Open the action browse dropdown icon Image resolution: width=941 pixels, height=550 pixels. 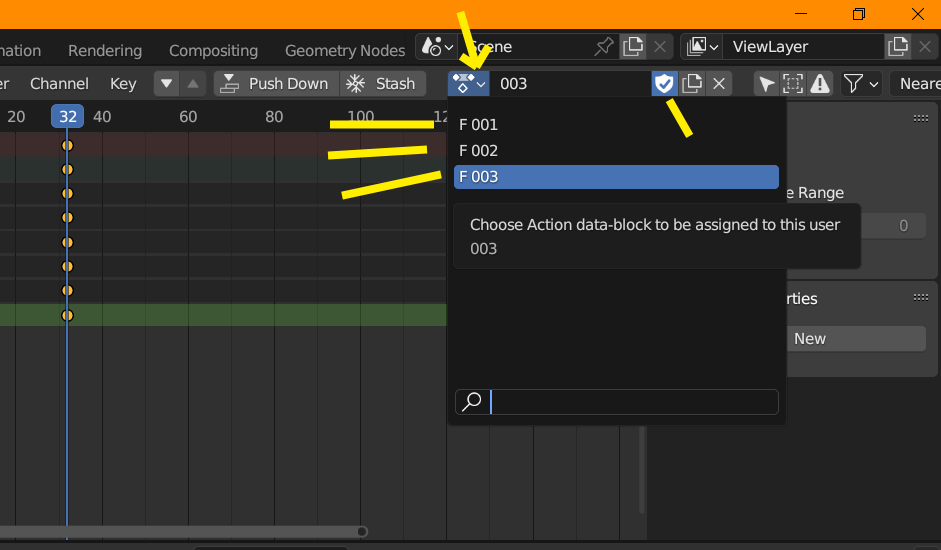[x=468, y=84]
